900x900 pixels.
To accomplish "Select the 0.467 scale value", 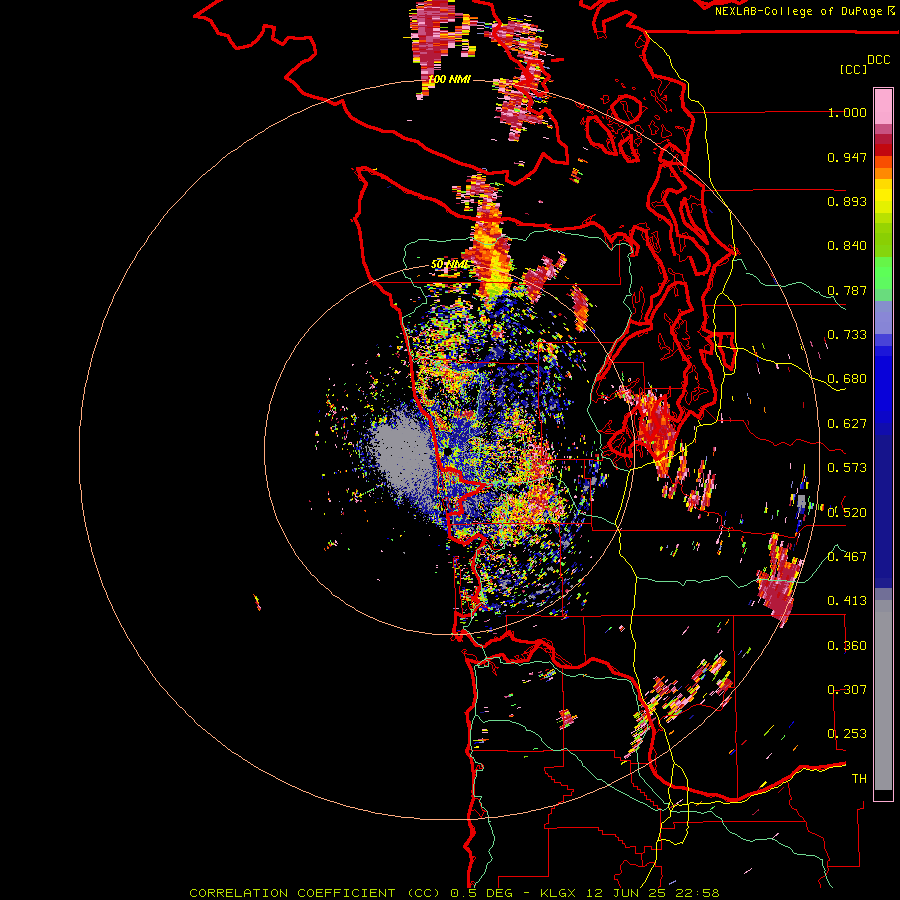I will click(847, 556).
